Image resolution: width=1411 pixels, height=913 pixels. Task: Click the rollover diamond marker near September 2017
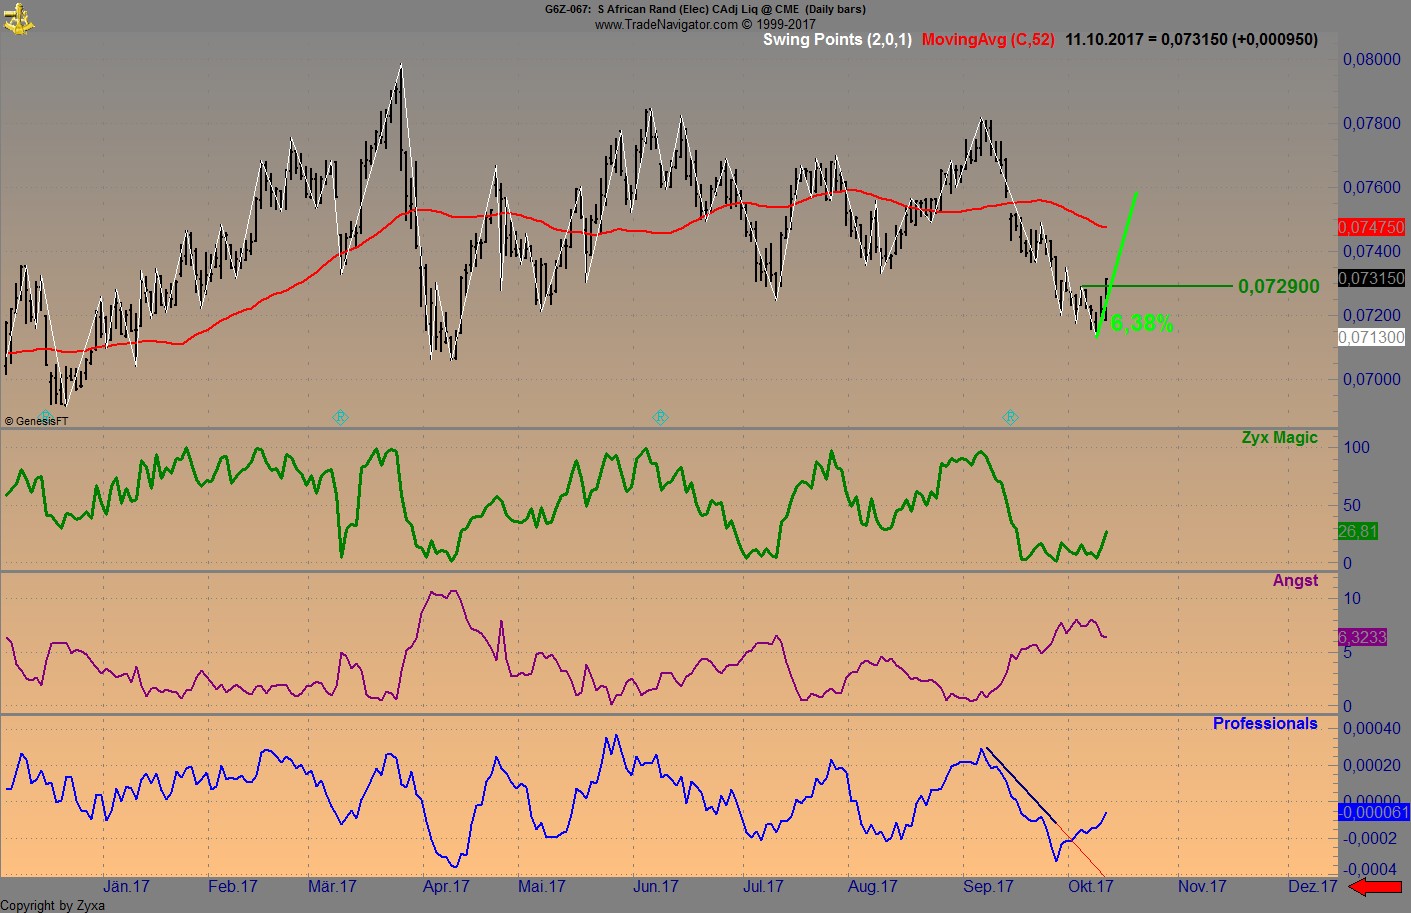pyautogui.click(x=1010, y=417)
